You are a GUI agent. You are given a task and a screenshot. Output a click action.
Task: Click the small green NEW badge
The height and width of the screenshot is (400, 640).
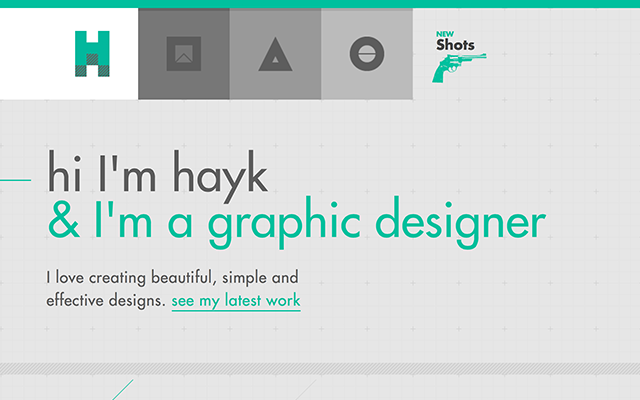point(446,35)
